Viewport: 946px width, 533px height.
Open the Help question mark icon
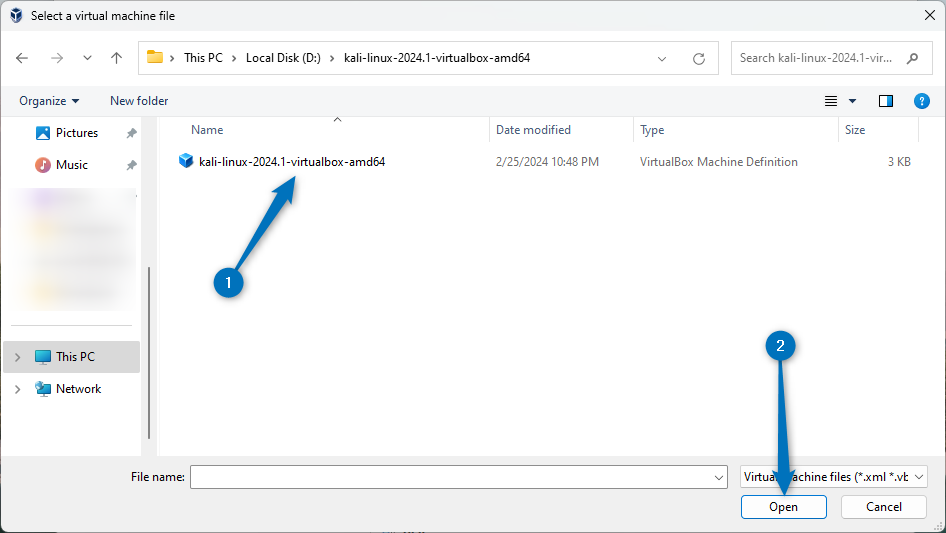pyautogui.click(x=922, y=101)
